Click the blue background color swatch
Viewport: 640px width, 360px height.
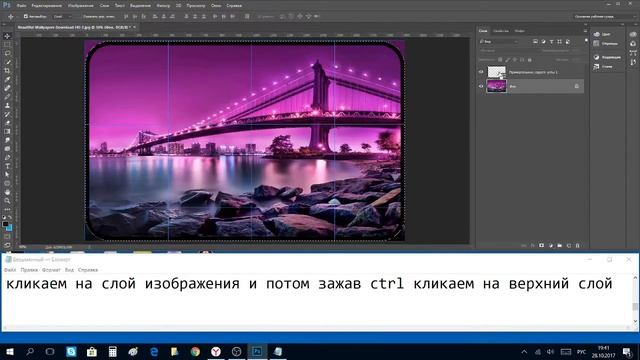tap(10, 228)
